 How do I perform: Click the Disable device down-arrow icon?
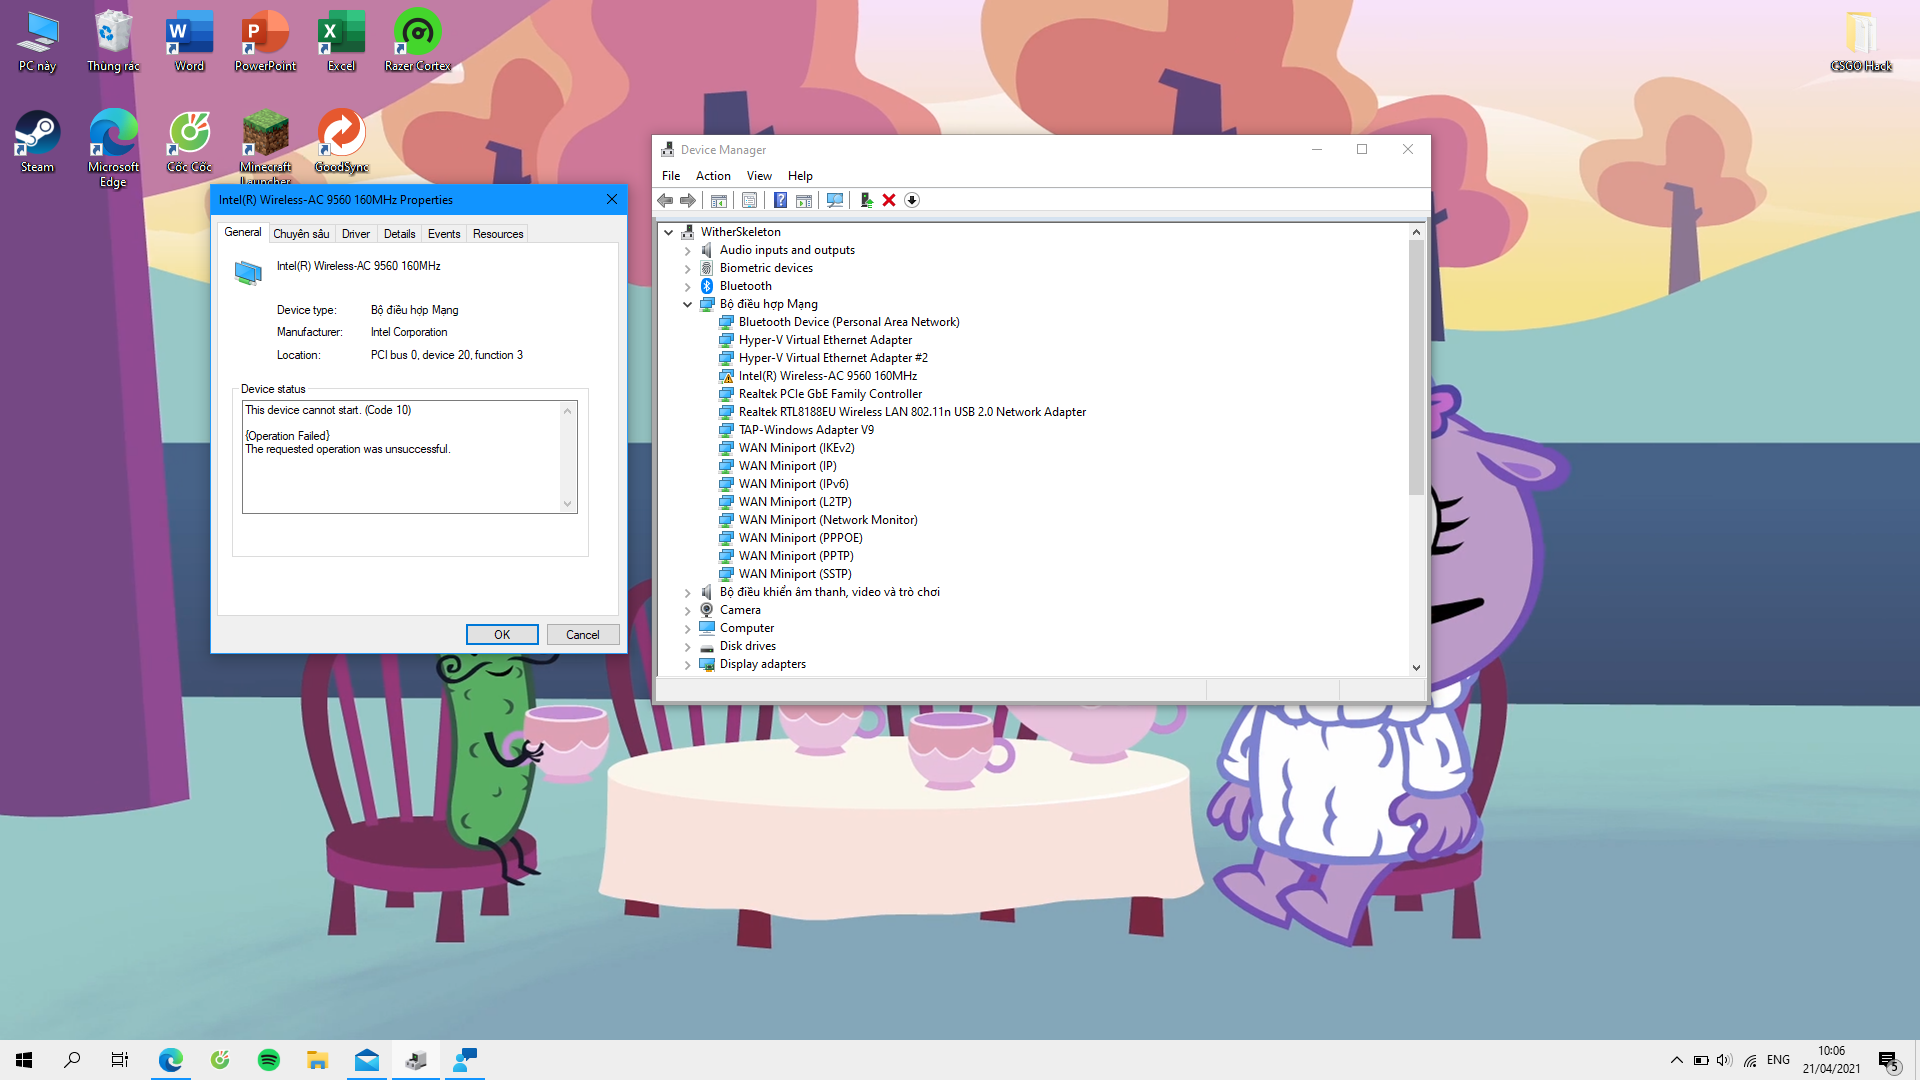tap(912, 200)
